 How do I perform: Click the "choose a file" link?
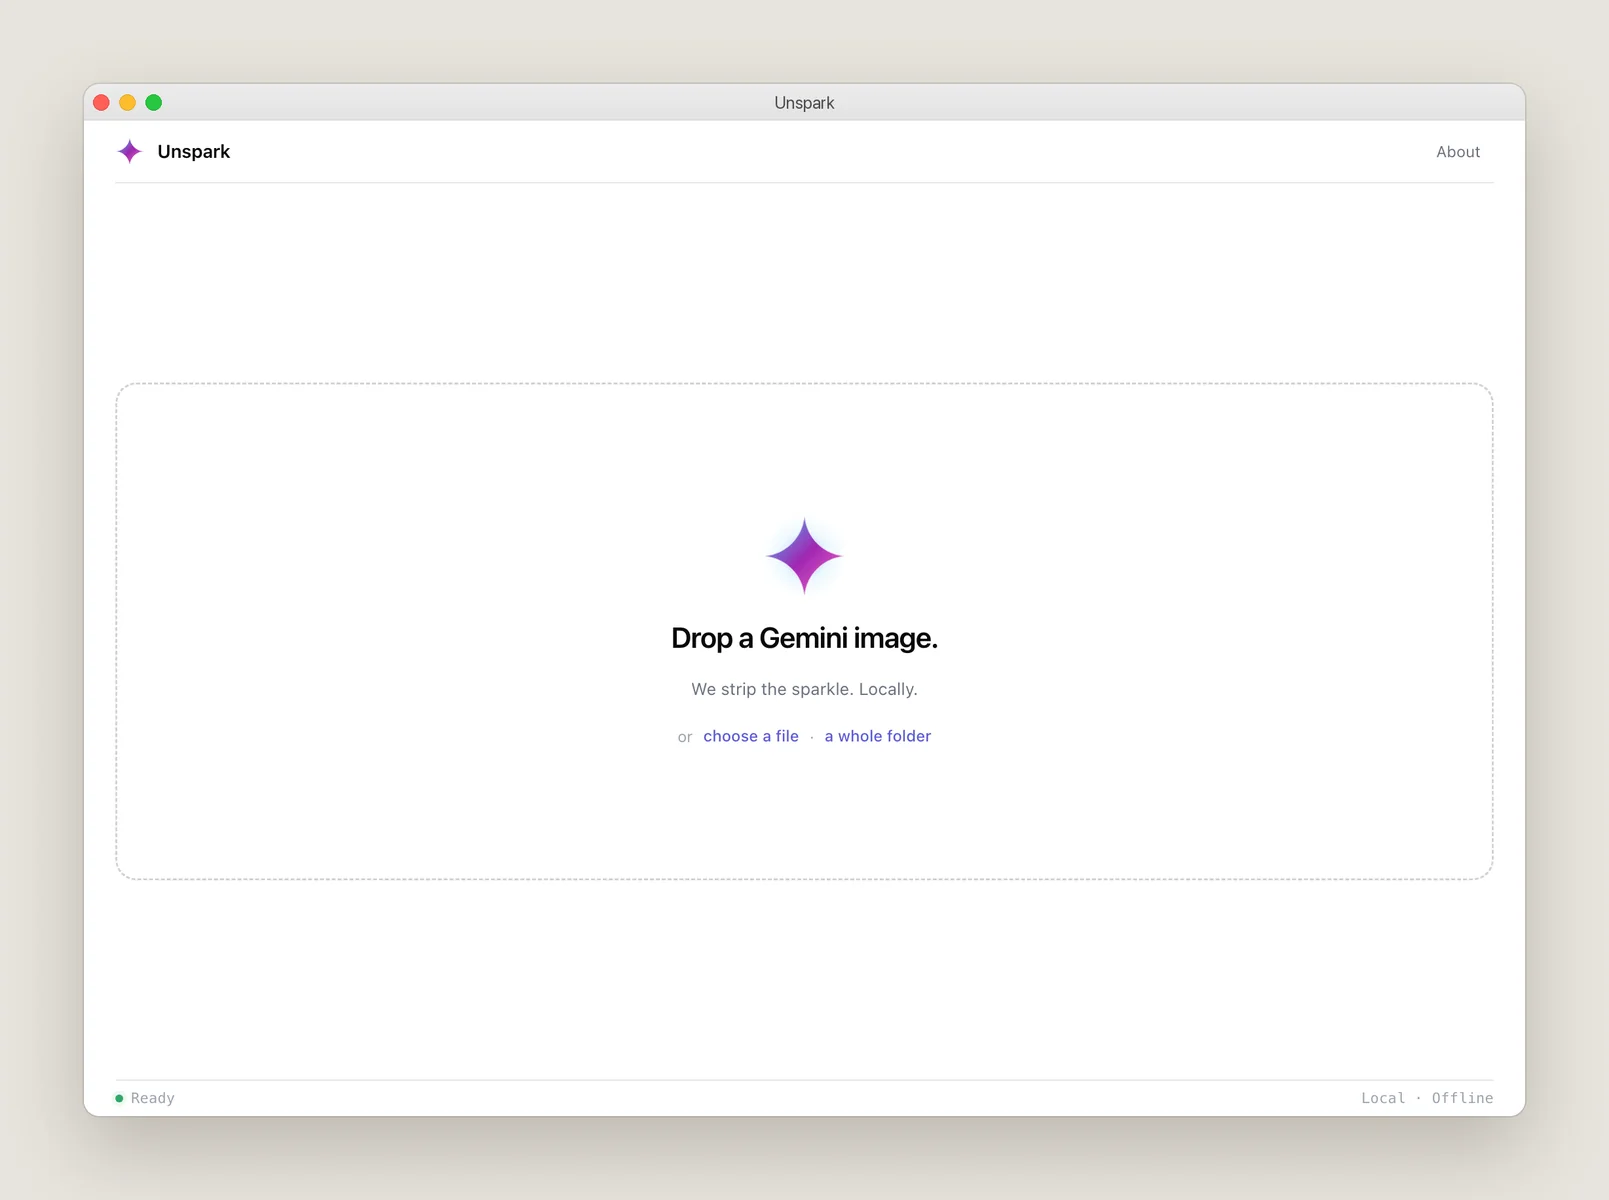click(x=751, y=736)
